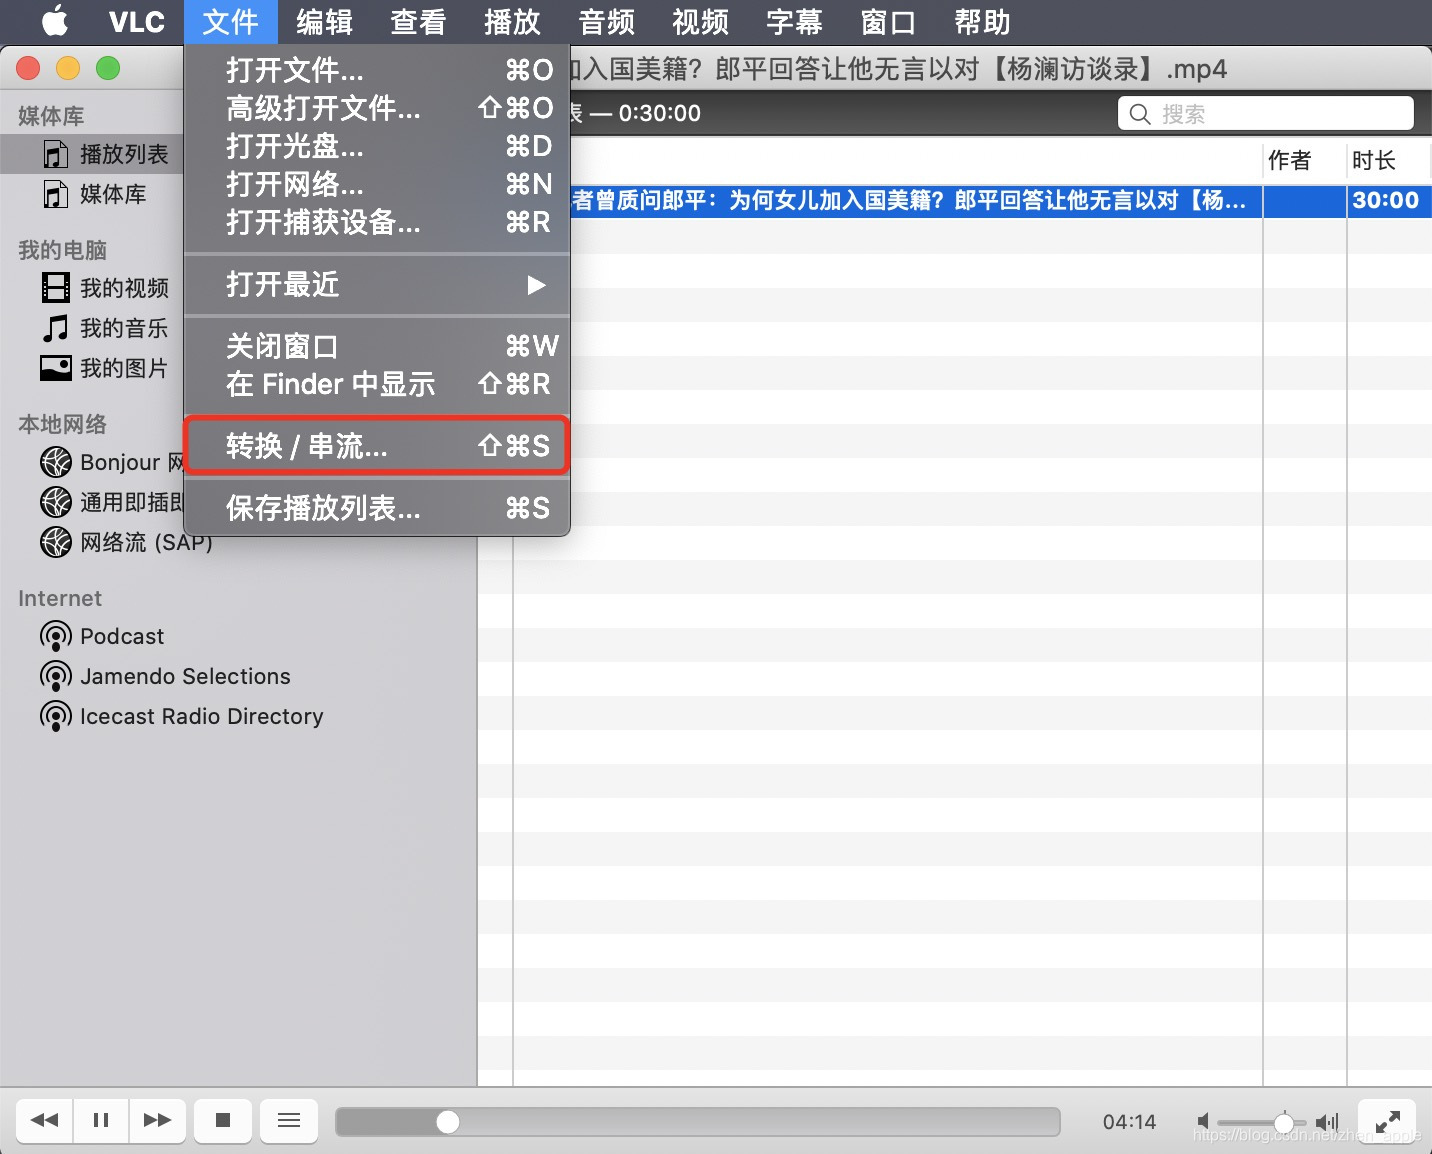The image size is (1432, 1154).
Task: Click the Icecast Radio Directory icon
Action: coord(56,716)
